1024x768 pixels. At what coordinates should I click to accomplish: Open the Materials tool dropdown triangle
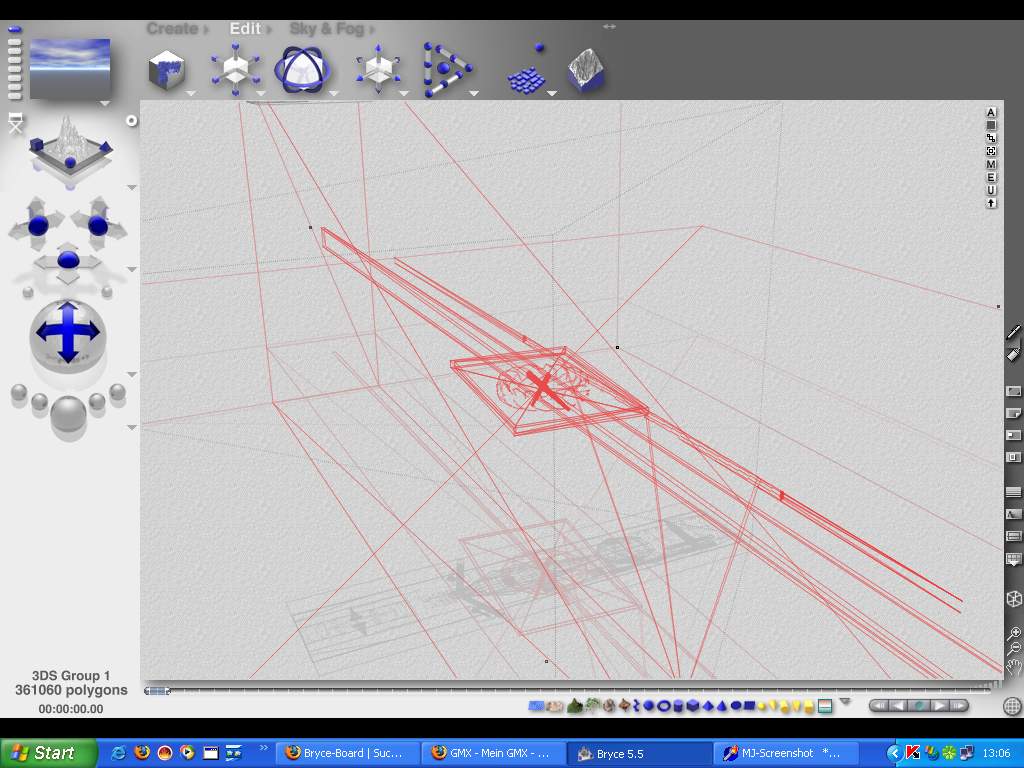coord(191,93)
